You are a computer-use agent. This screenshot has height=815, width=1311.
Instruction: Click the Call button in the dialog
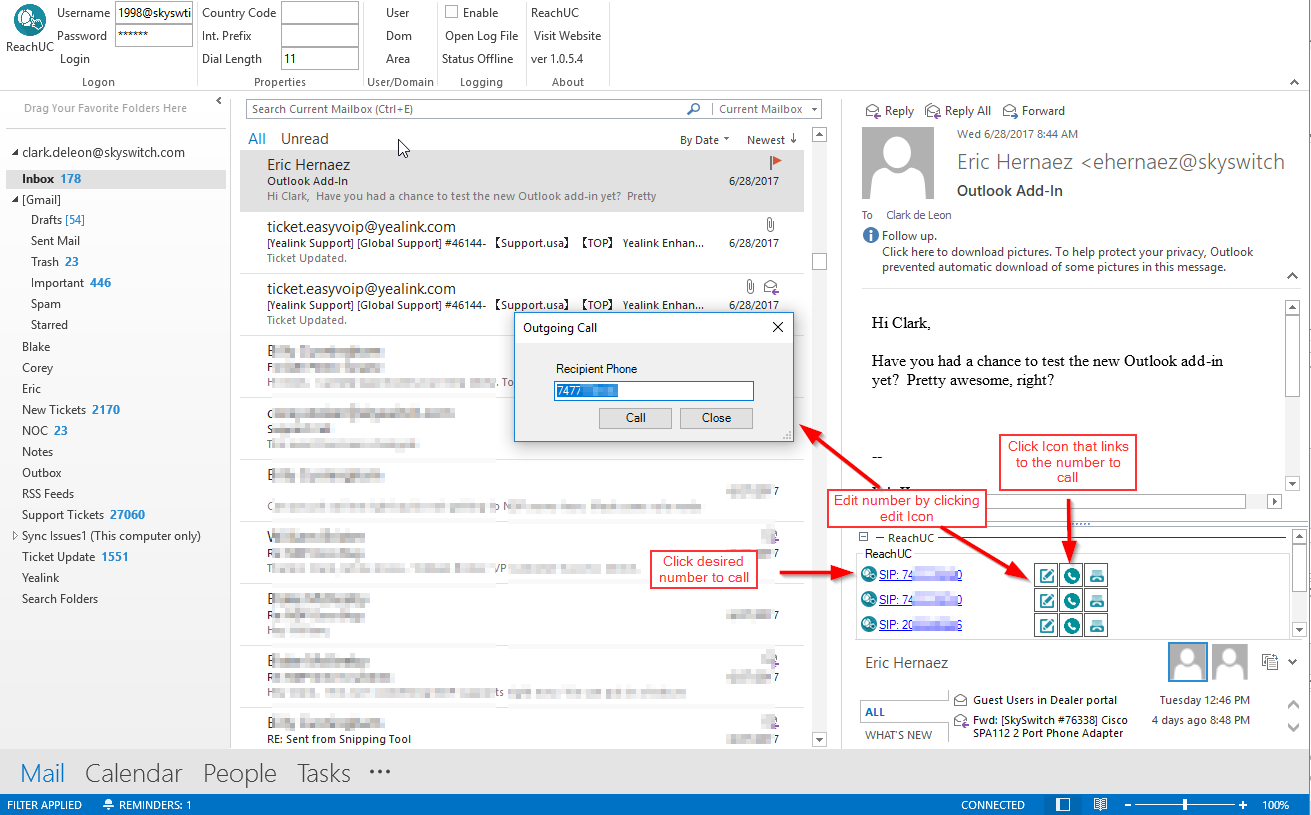pos(636,418)
